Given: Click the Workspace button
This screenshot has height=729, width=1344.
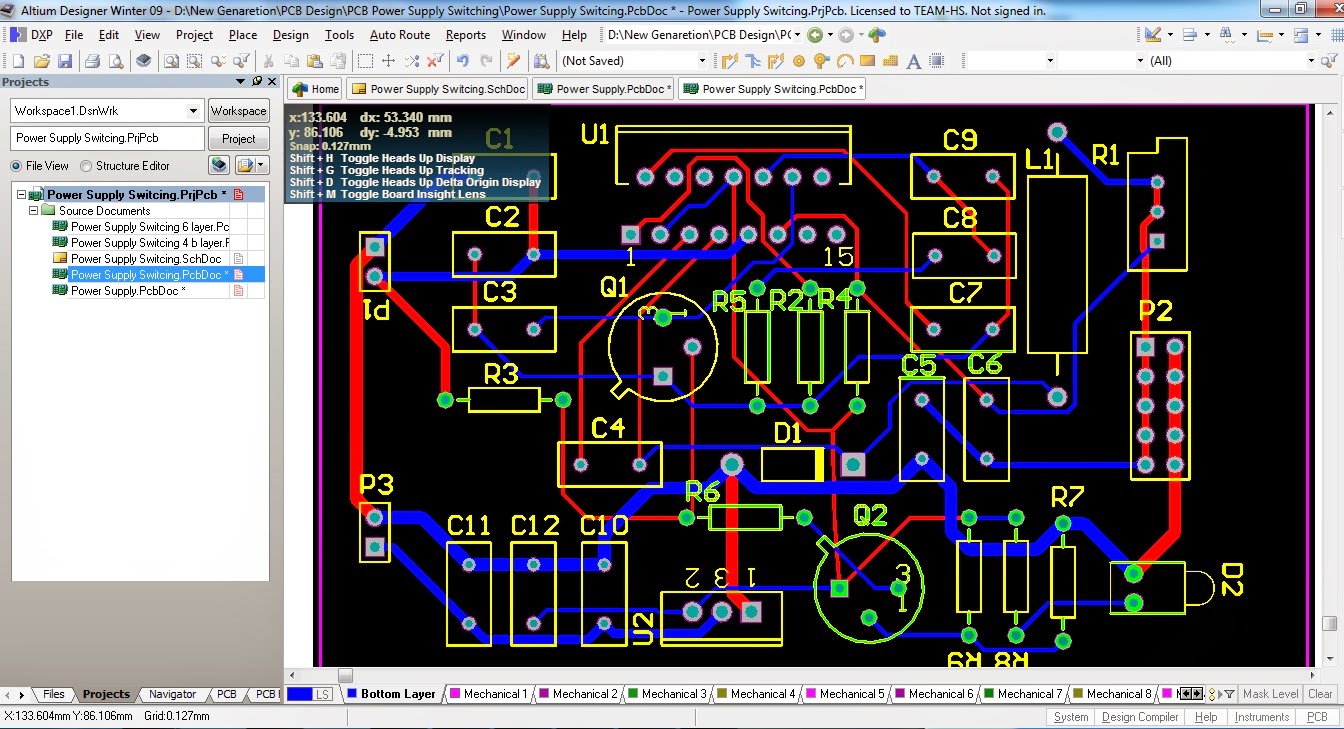Looking at the screenshot, I should 238,111.
